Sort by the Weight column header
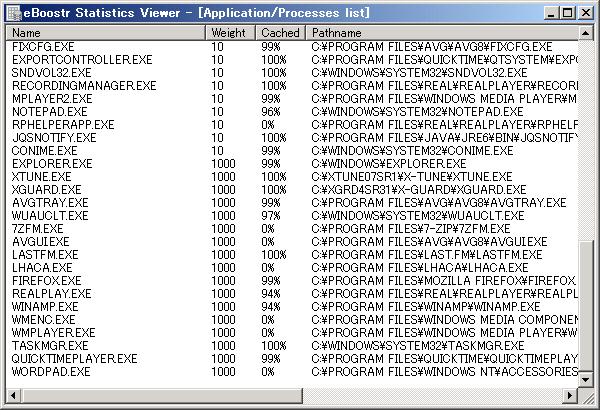Image resolution: width=600 pixels, height=410 pixels. pos(230,33)
